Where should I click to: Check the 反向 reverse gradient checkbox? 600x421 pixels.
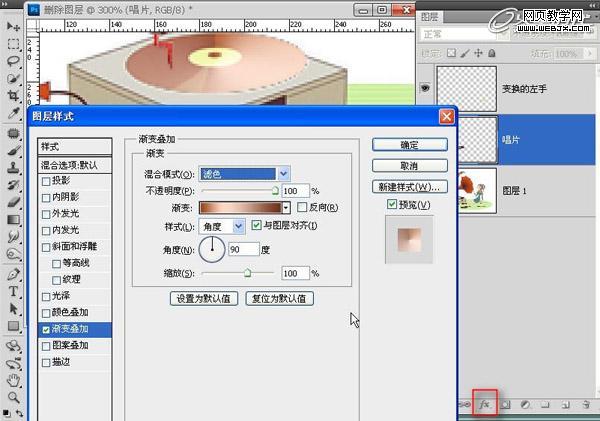tap(302, 208)
